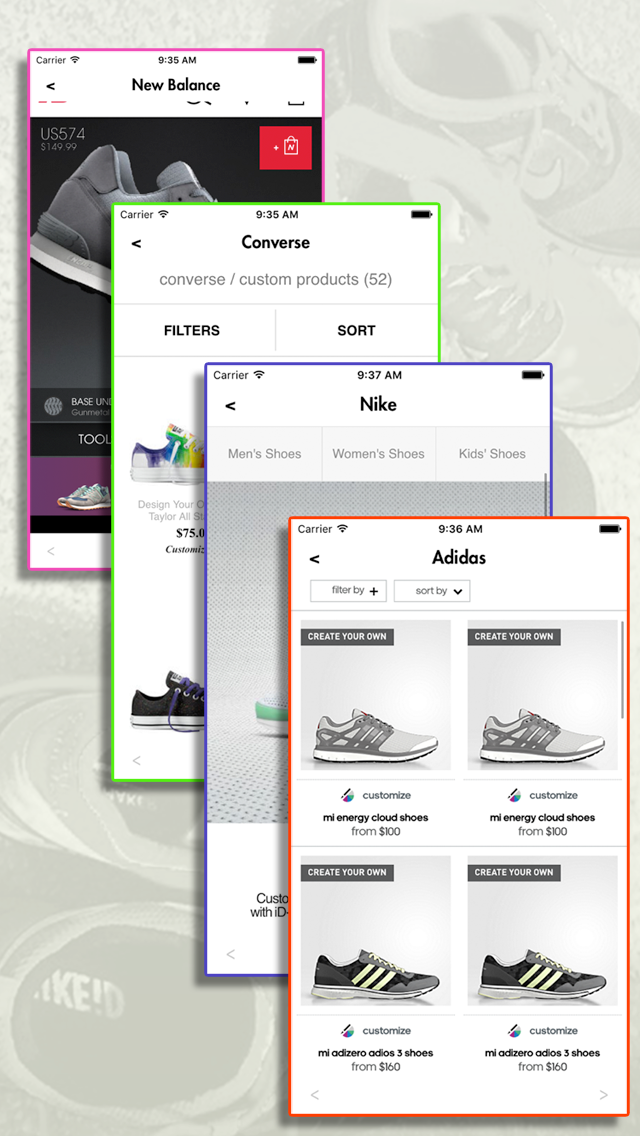Image resolution: width=640 pixels, height=1136 pixels.
Task: Select Women's Shoes tab
Action: 378,454
